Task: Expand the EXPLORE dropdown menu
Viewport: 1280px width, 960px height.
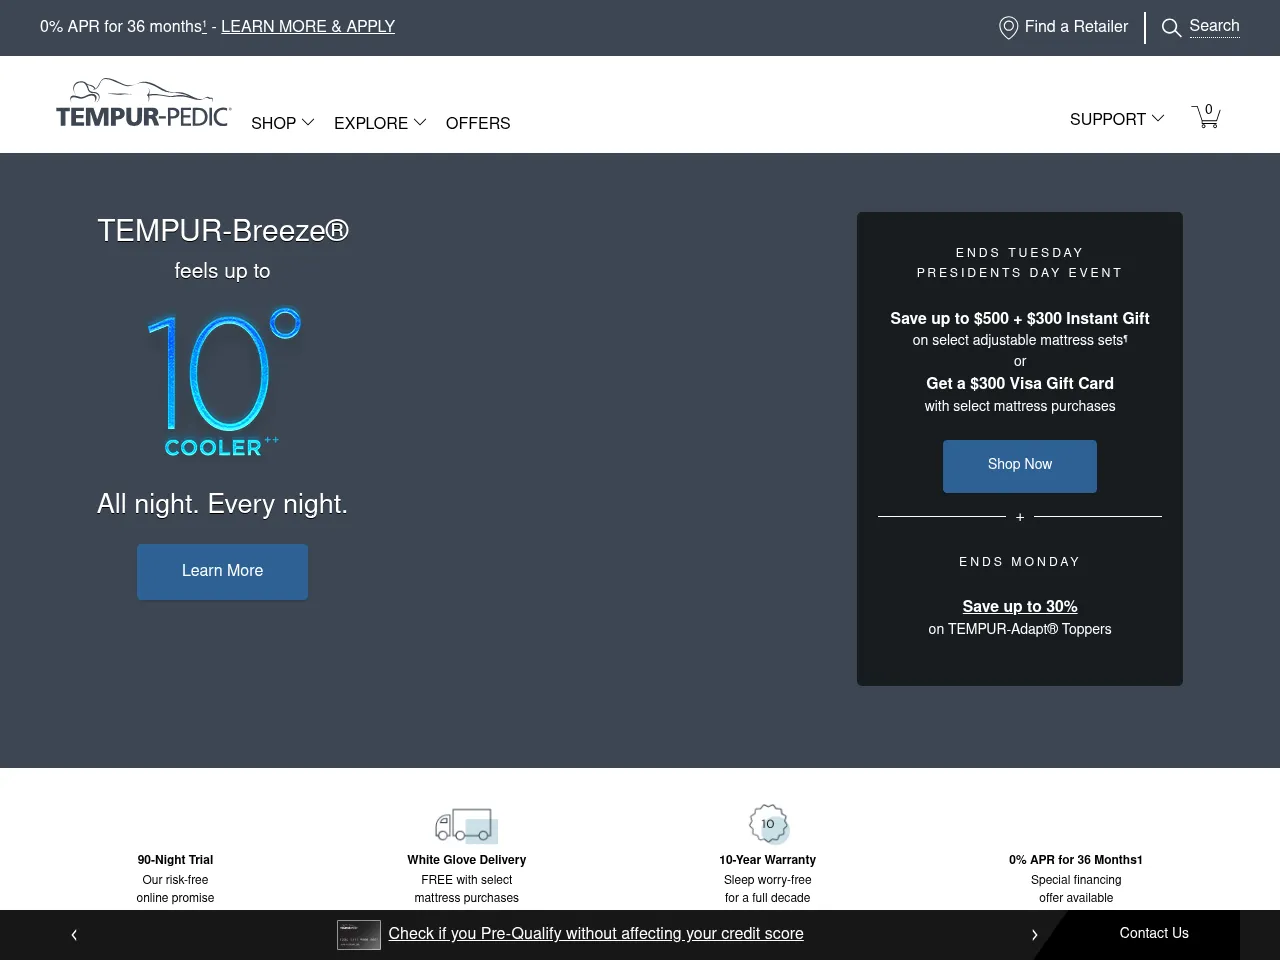Action: pos(379,123)
